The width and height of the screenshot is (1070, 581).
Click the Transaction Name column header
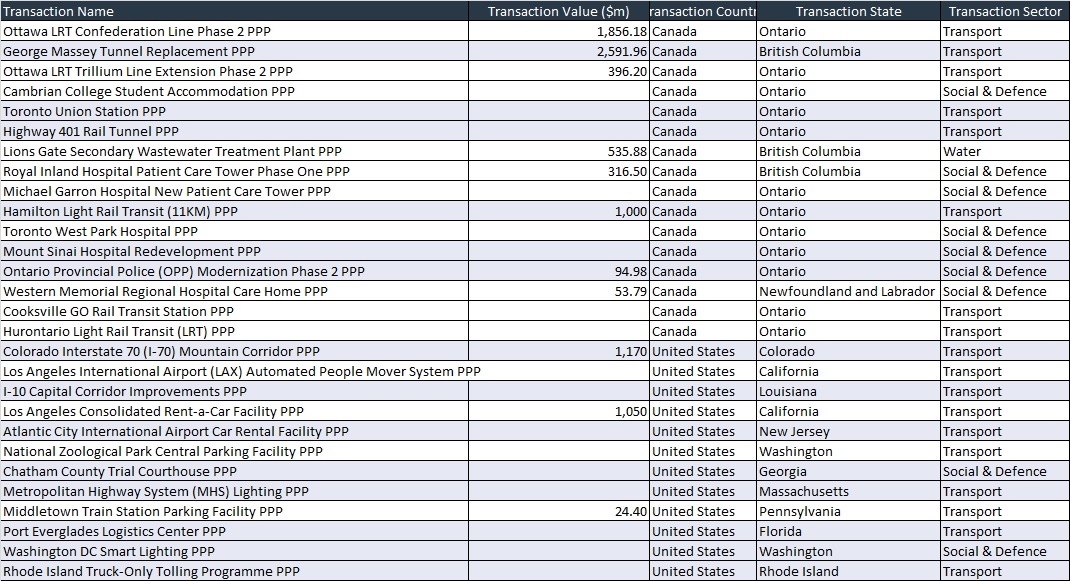coord(234,11)
